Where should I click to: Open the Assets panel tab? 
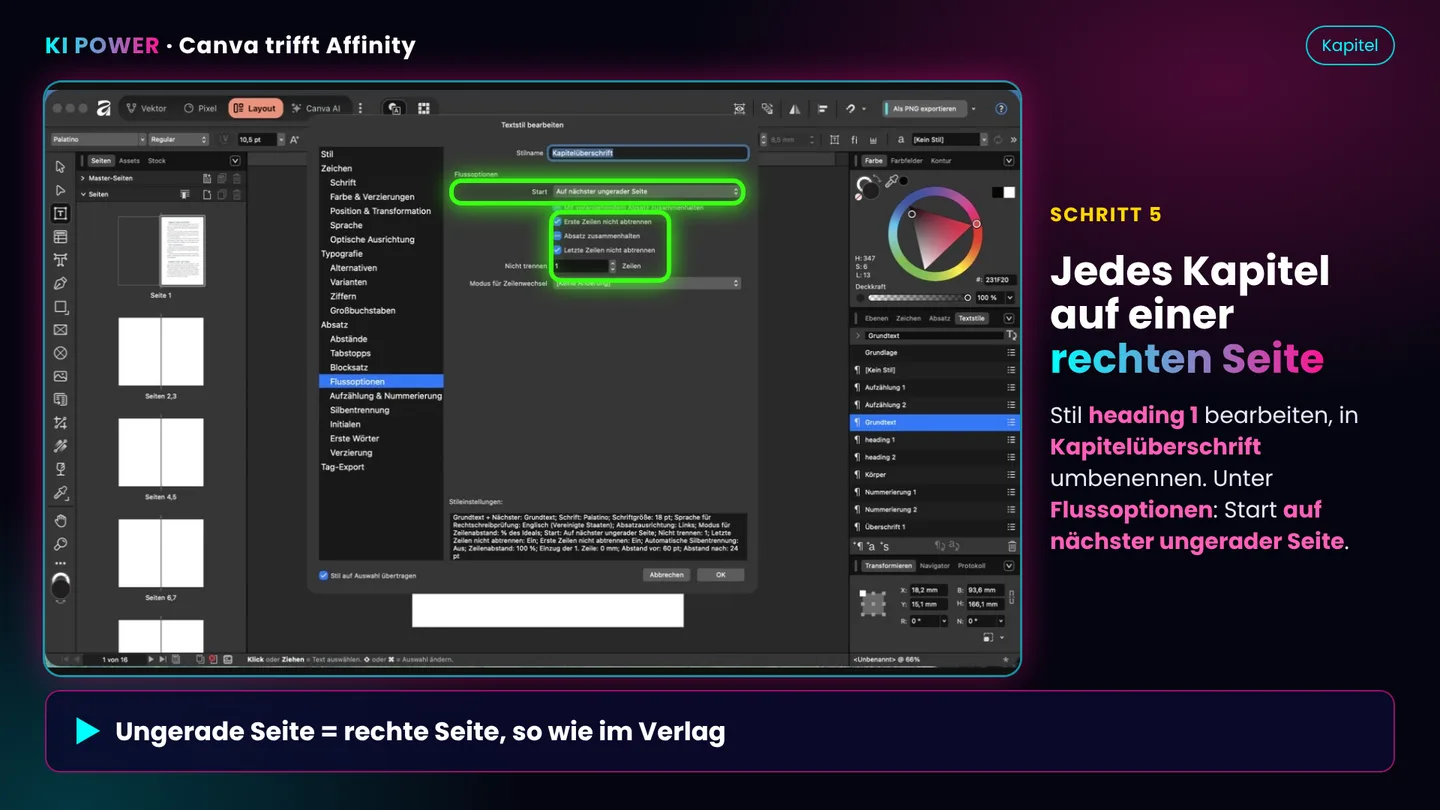[129, 161]
